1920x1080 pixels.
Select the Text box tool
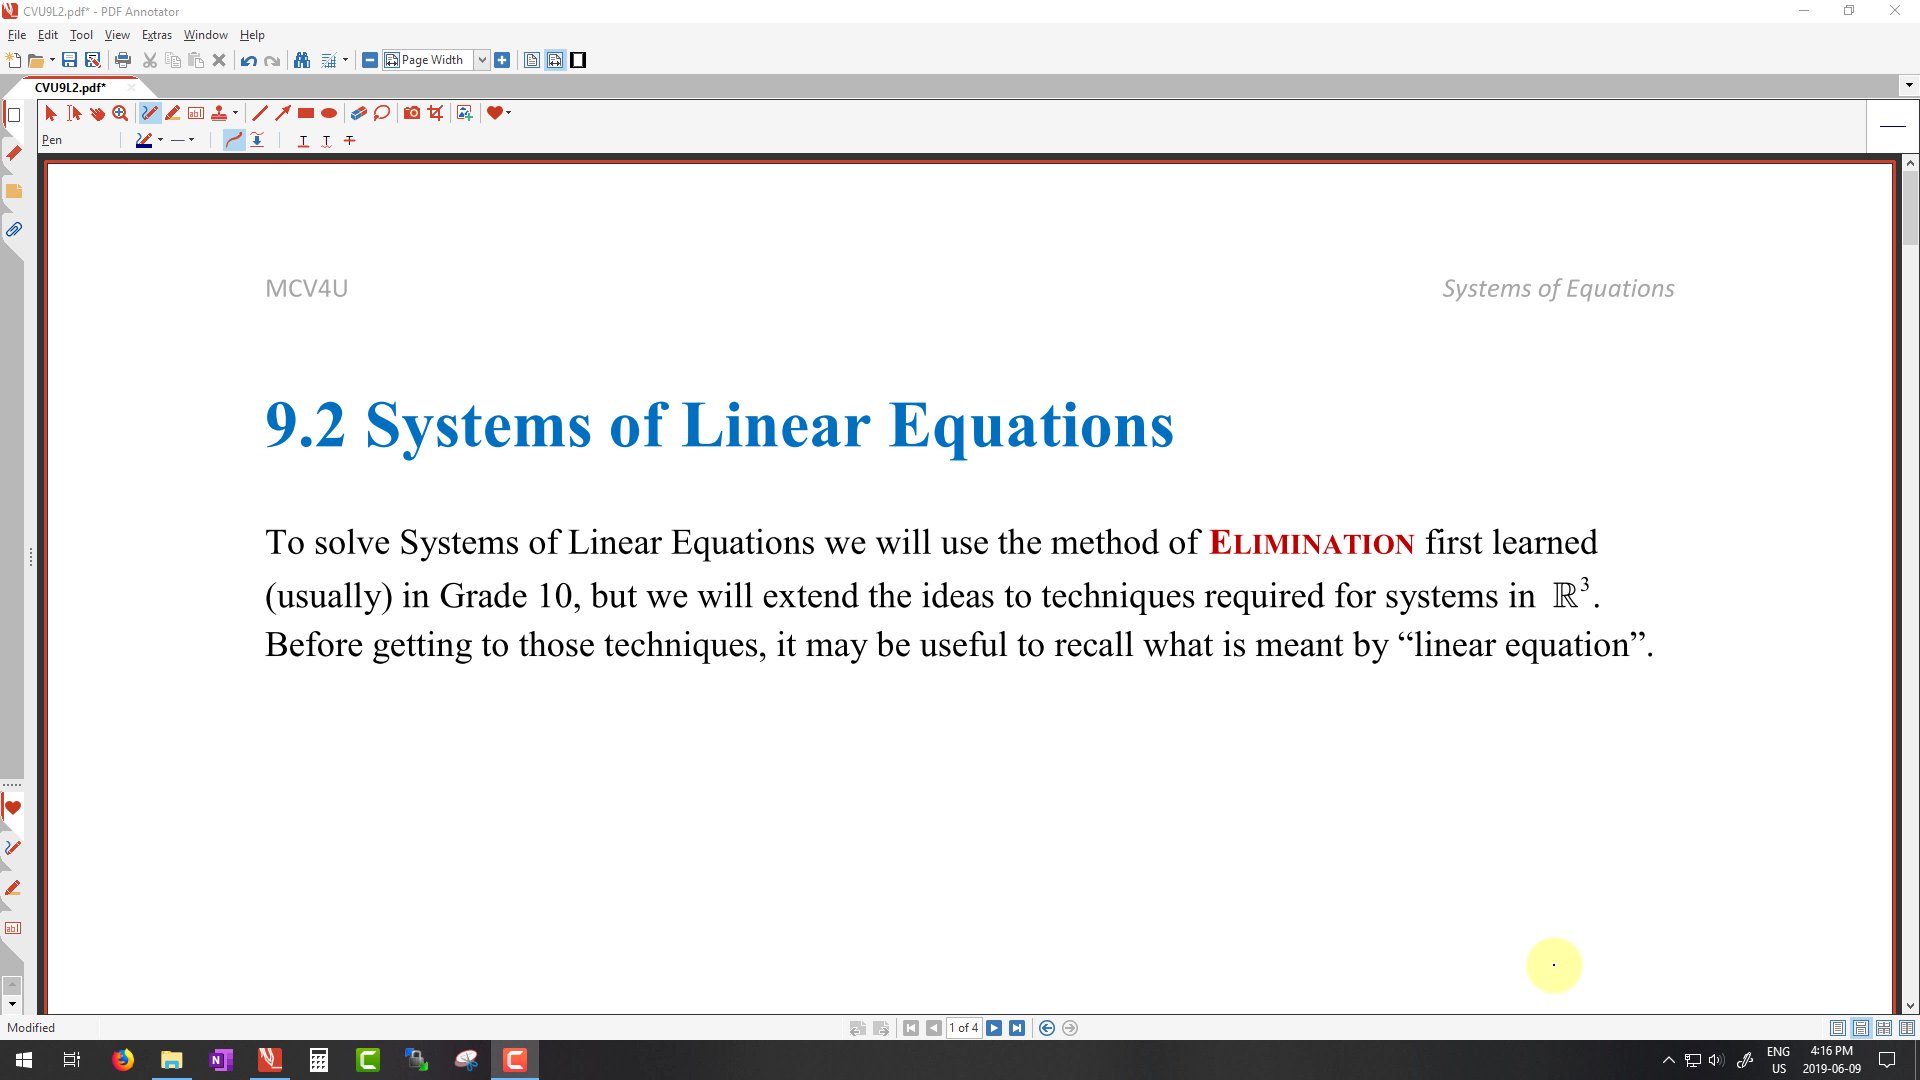196,113
